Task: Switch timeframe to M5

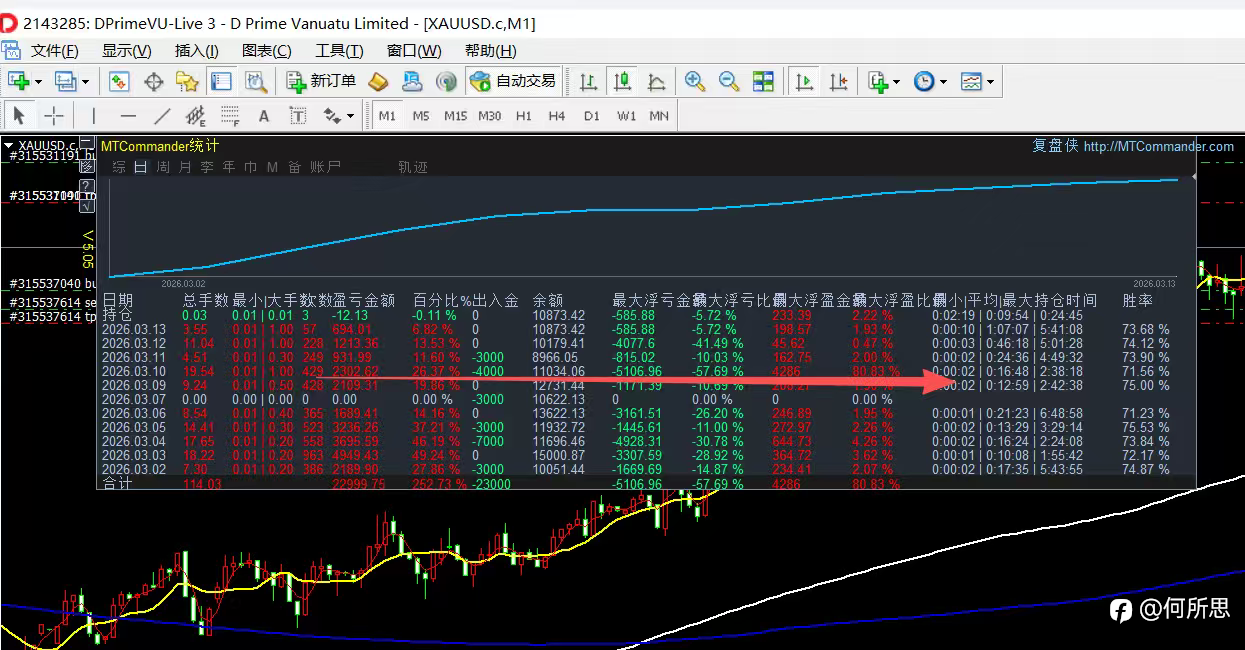Action: (x=421, y=116)
